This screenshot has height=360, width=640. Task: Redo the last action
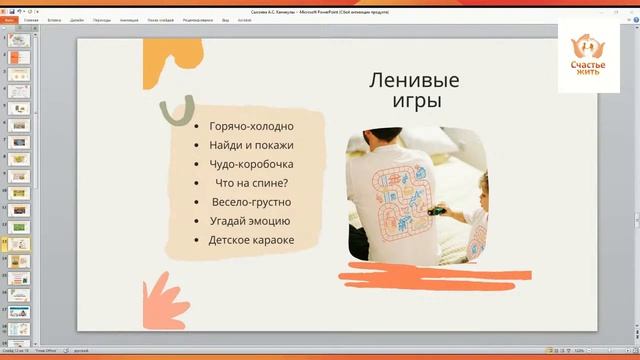pos(30,12)
